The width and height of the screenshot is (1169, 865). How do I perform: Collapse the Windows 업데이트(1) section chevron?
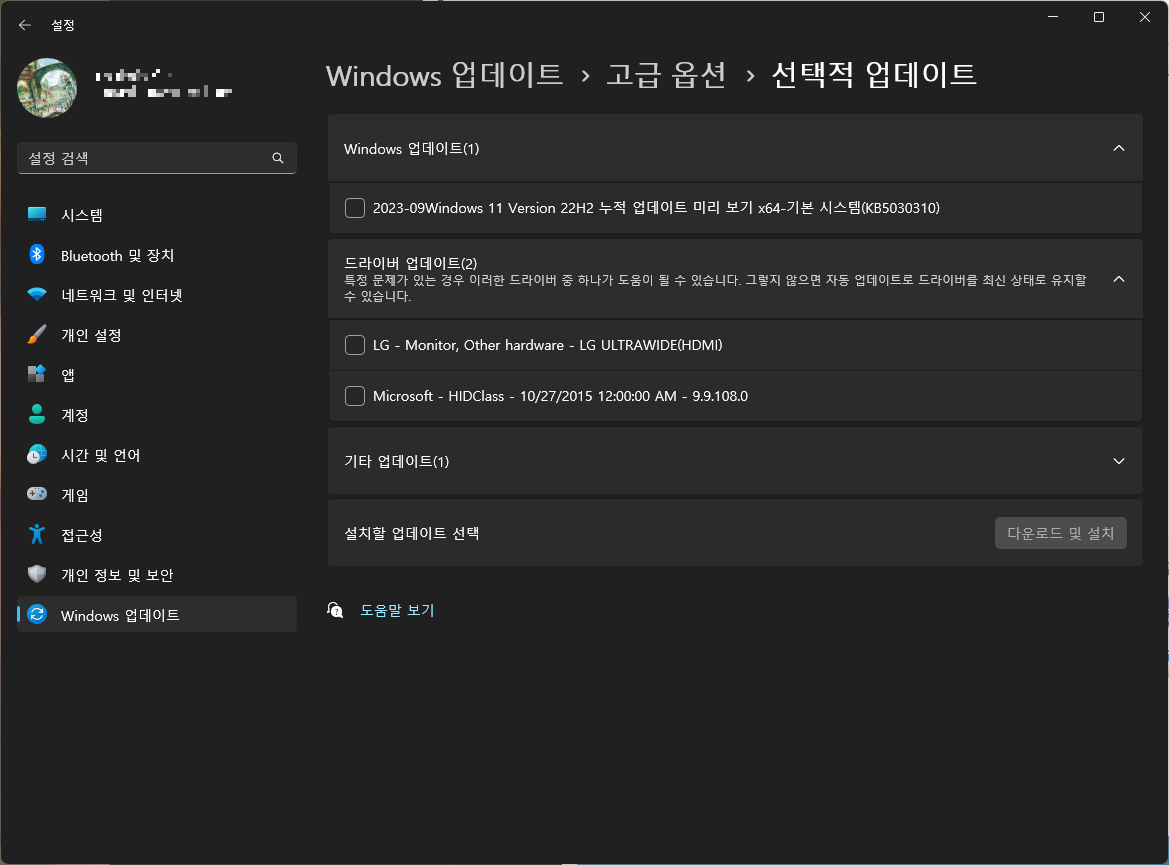(x=1118, y=148)
